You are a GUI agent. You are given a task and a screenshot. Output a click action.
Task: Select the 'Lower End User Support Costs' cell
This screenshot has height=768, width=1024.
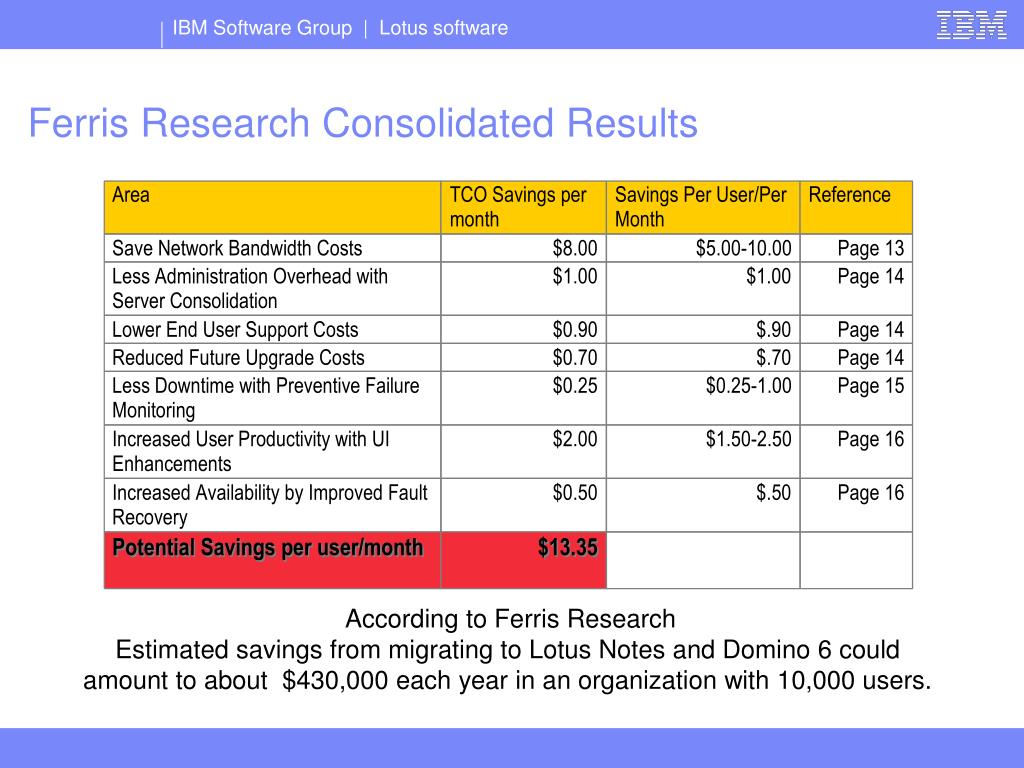point(272,330)
